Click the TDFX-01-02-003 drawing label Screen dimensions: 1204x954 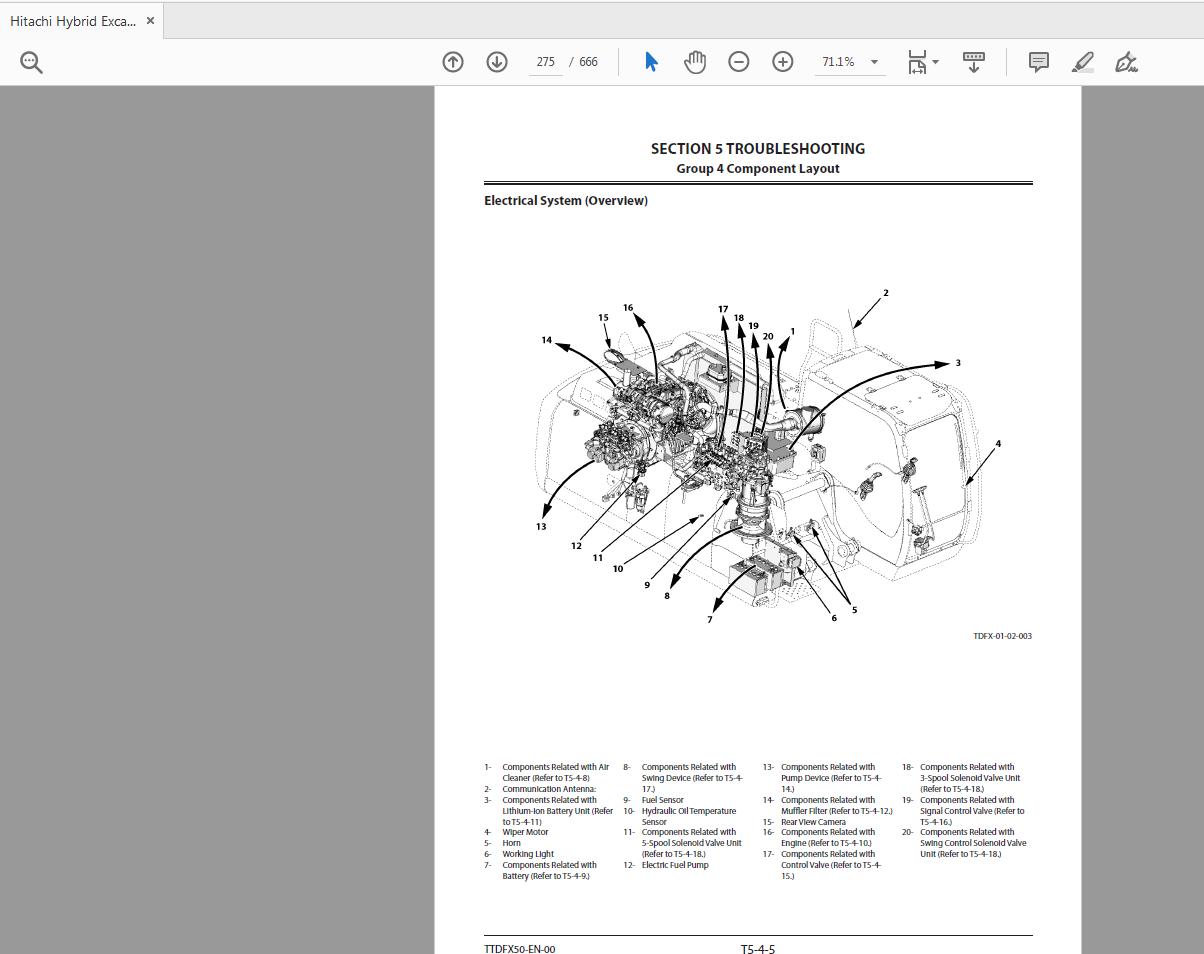(x=1003, y=635)
